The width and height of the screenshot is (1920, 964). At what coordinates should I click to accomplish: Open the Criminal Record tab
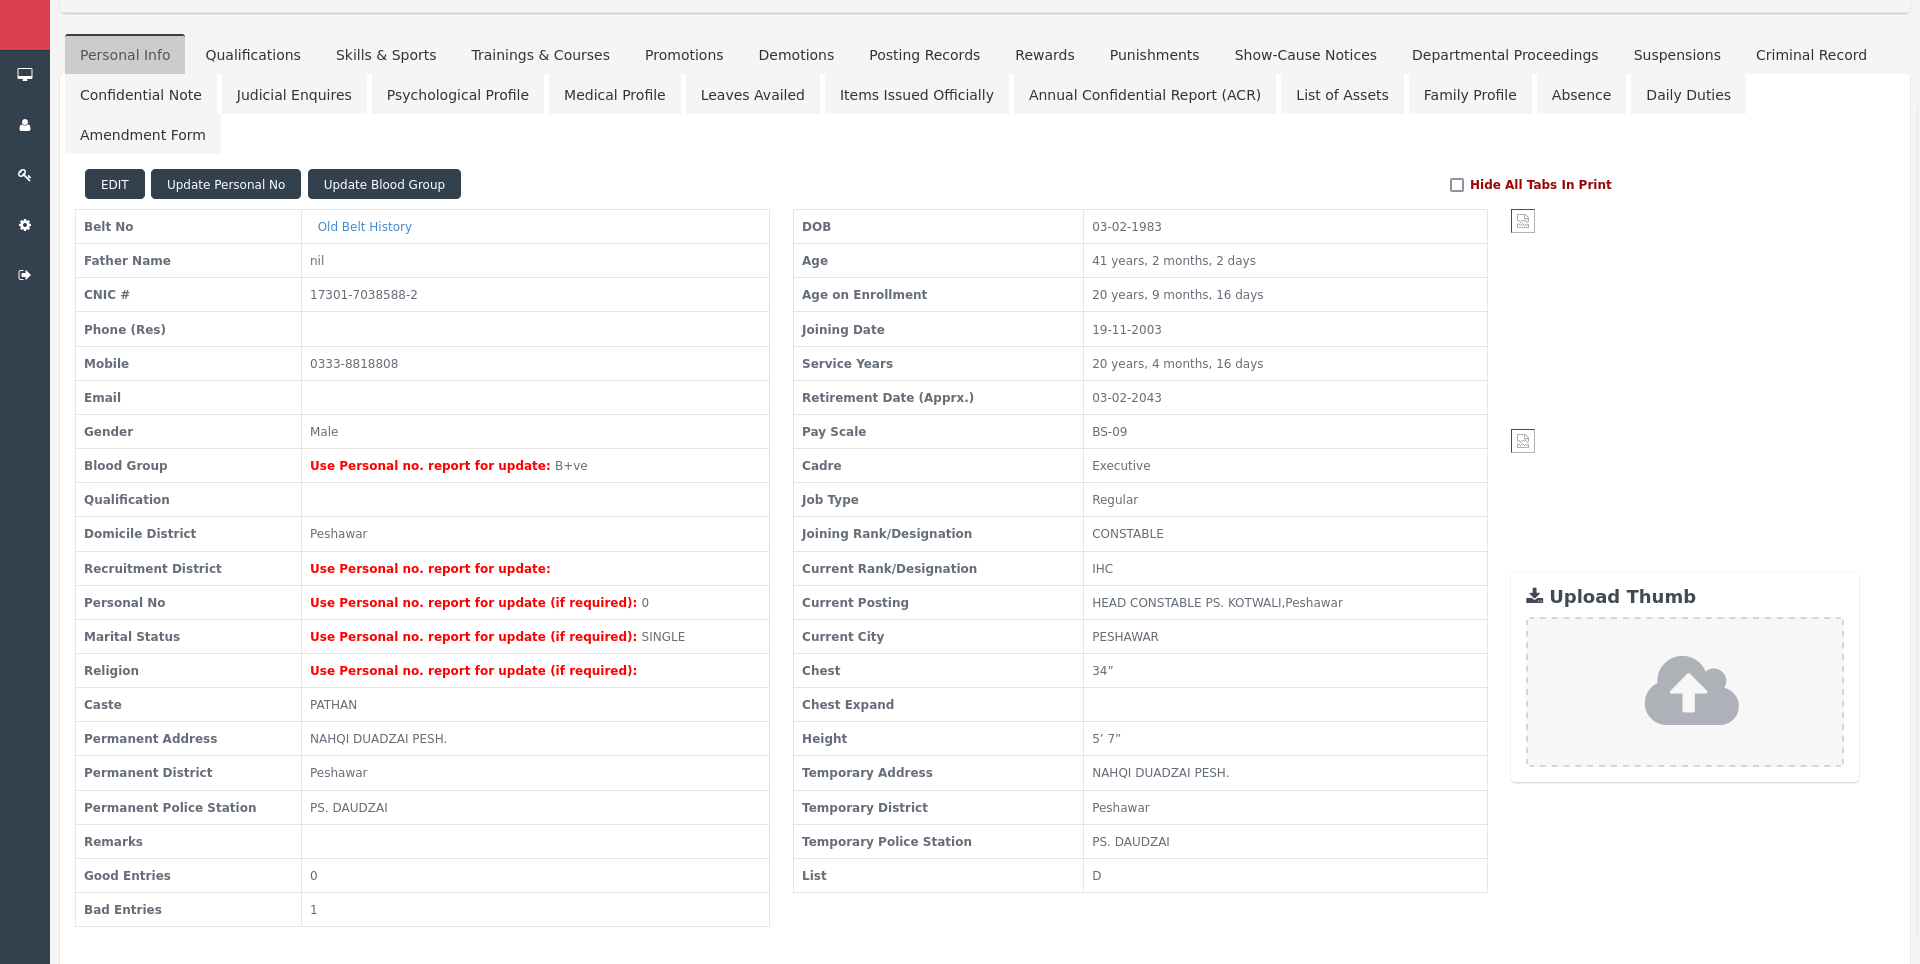click(x=1811, y=55)
